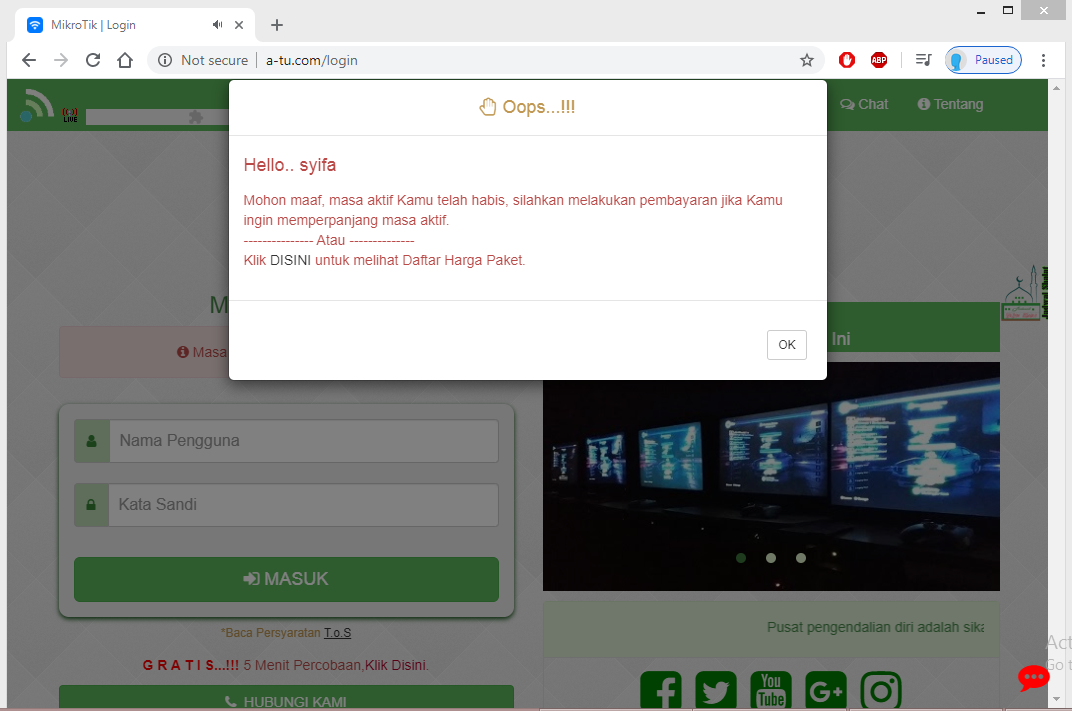Open the media controls panel in toolbar
The height and width of the screenshot is (711, 1072).
point(922,60)
